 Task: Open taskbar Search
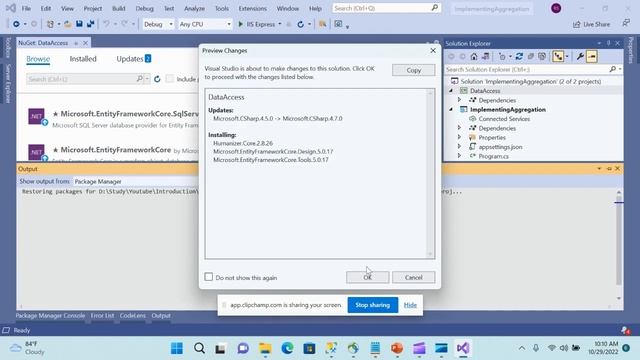199,348
